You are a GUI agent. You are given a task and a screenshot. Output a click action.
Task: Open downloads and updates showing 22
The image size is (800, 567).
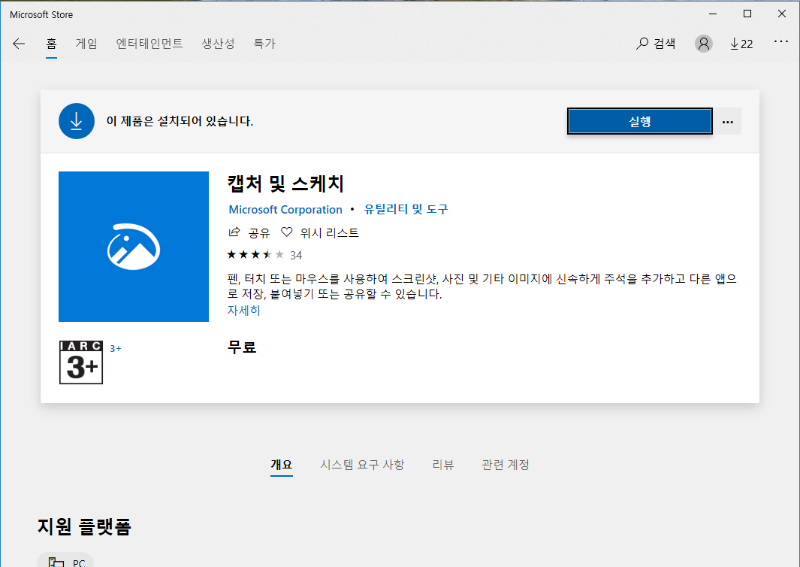(x=741, y=44)
